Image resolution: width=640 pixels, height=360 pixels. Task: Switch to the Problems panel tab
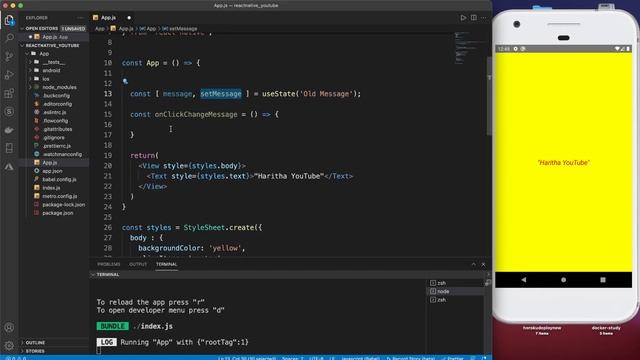[109, 264]
